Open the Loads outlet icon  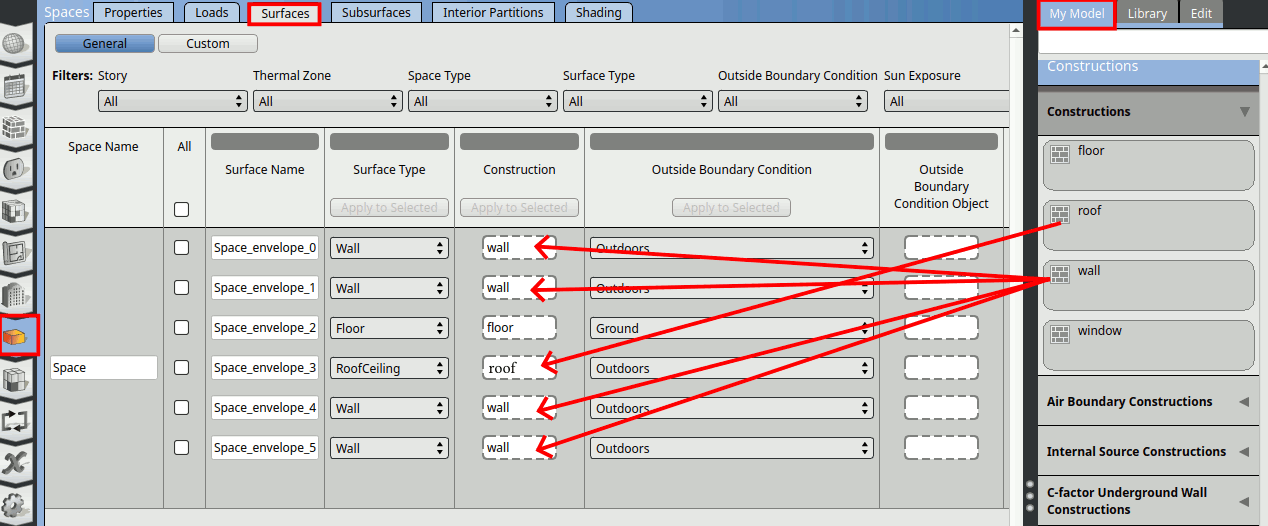tap(15, 170)
